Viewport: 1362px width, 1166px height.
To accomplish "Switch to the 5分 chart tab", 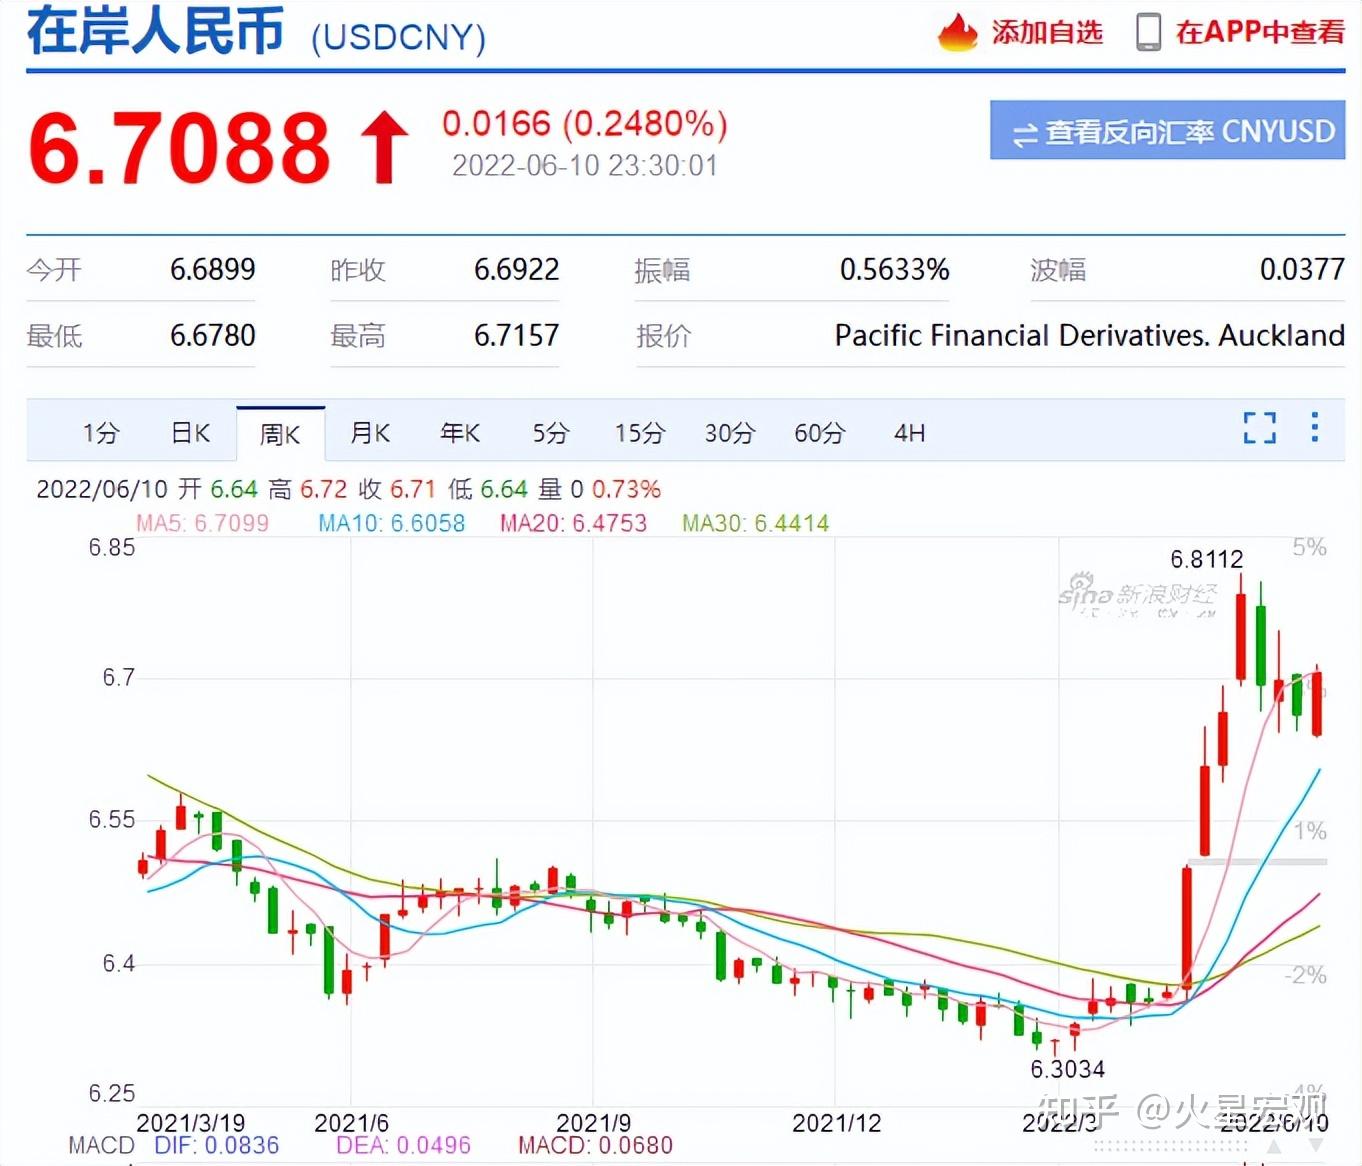I will (x=550, y=433).
